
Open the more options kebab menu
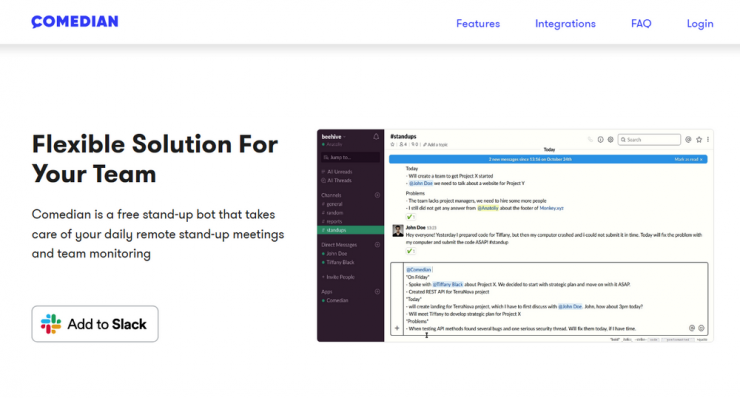click(x=708, y=139)
